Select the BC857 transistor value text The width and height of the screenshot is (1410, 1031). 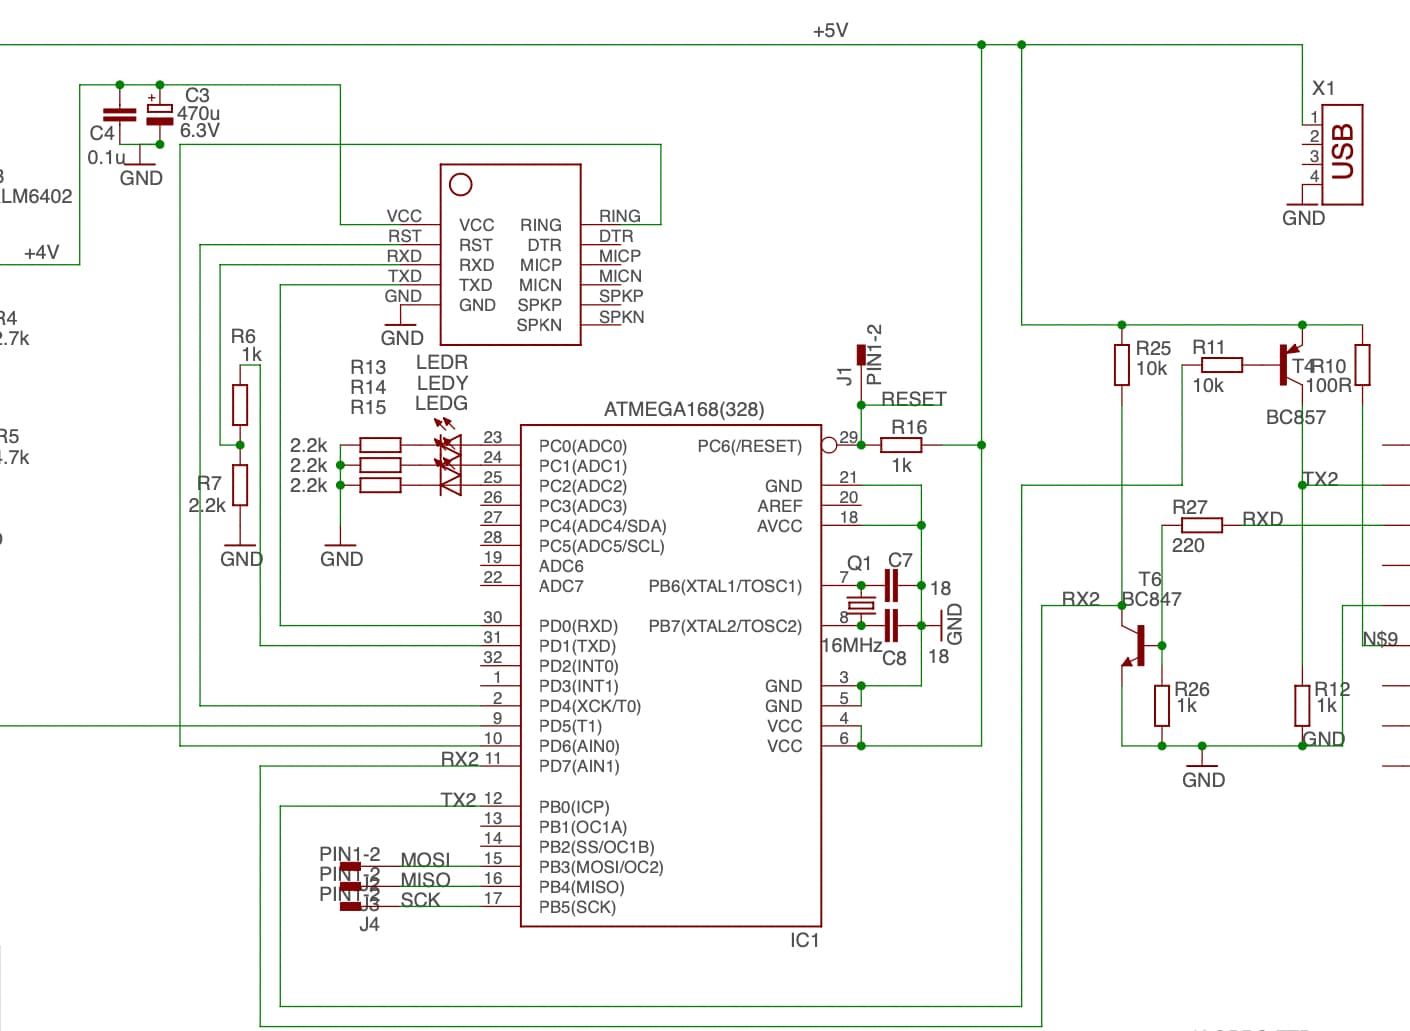[1296, 417]
